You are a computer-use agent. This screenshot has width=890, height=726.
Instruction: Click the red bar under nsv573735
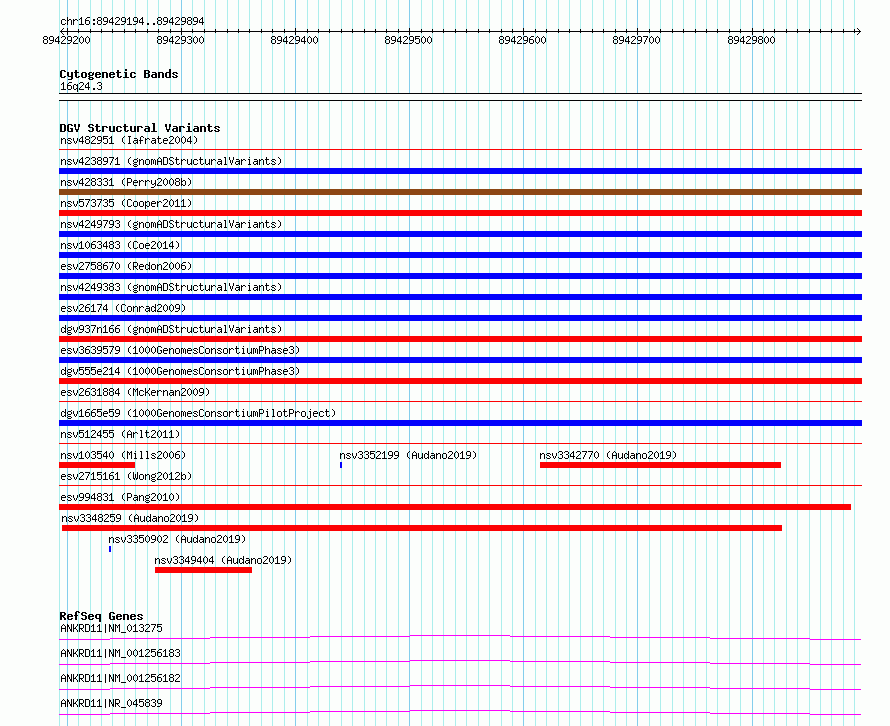click(460, 213)
